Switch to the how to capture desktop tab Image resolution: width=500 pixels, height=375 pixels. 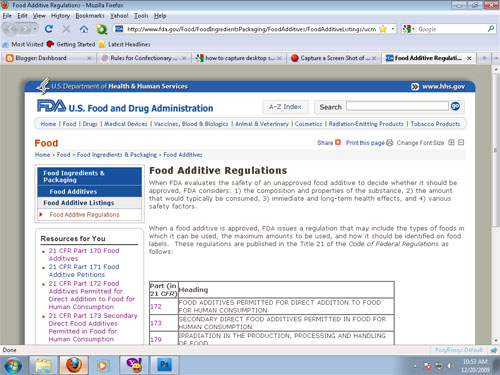coord(240,58)
